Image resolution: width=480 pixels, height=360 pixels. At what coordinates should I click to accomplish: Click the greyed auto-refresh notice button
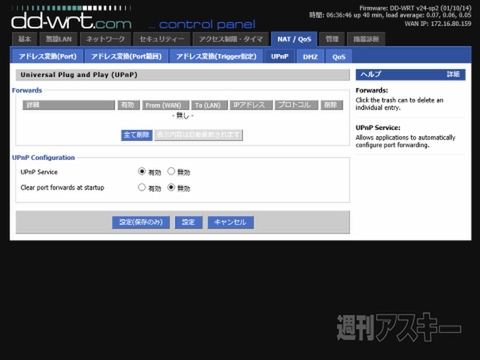(199, 135)
